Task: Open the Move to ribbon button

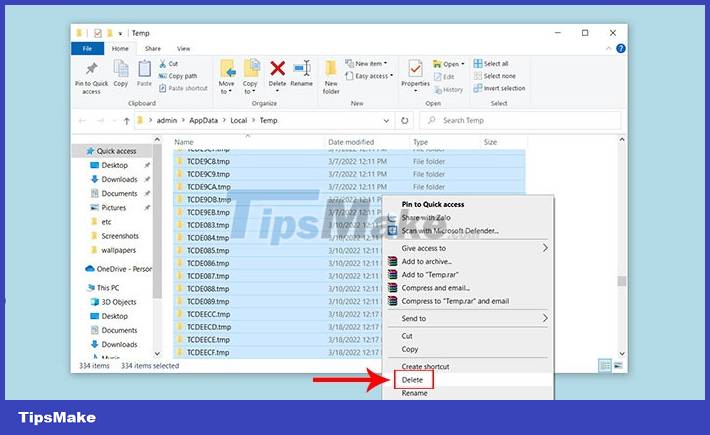Action: coord(226,77)
